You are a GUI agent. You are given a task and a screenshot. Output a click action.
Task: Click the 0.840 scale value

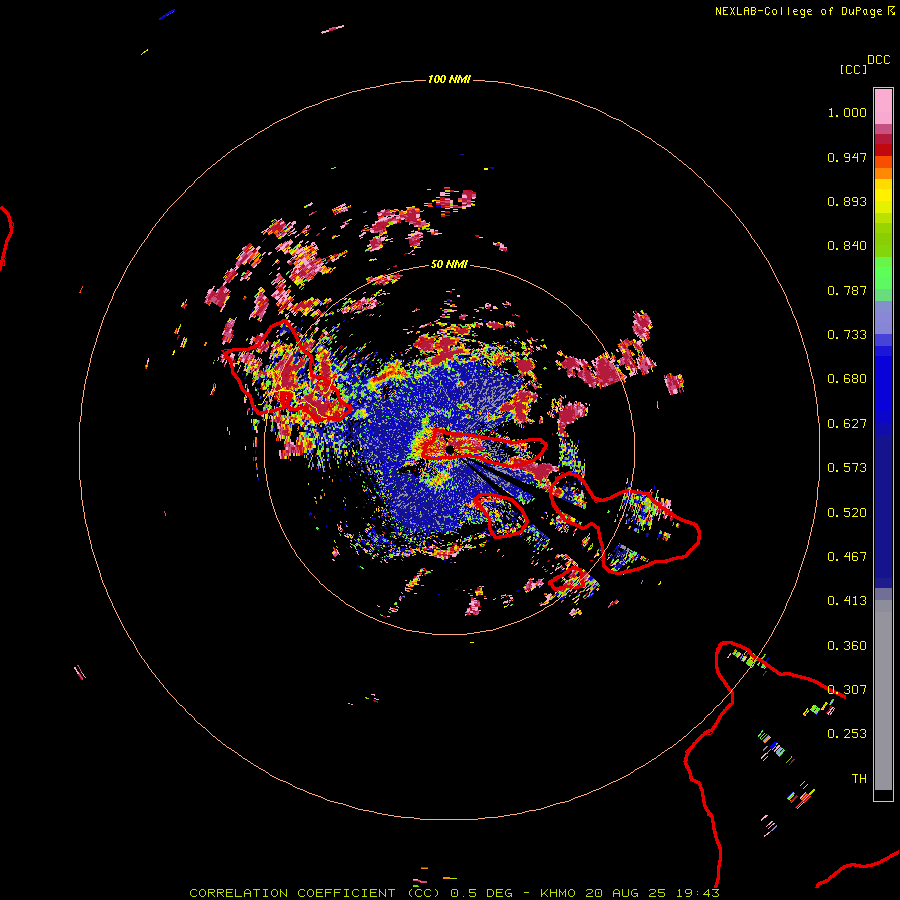pyautogui.click(x=847, y=246)
